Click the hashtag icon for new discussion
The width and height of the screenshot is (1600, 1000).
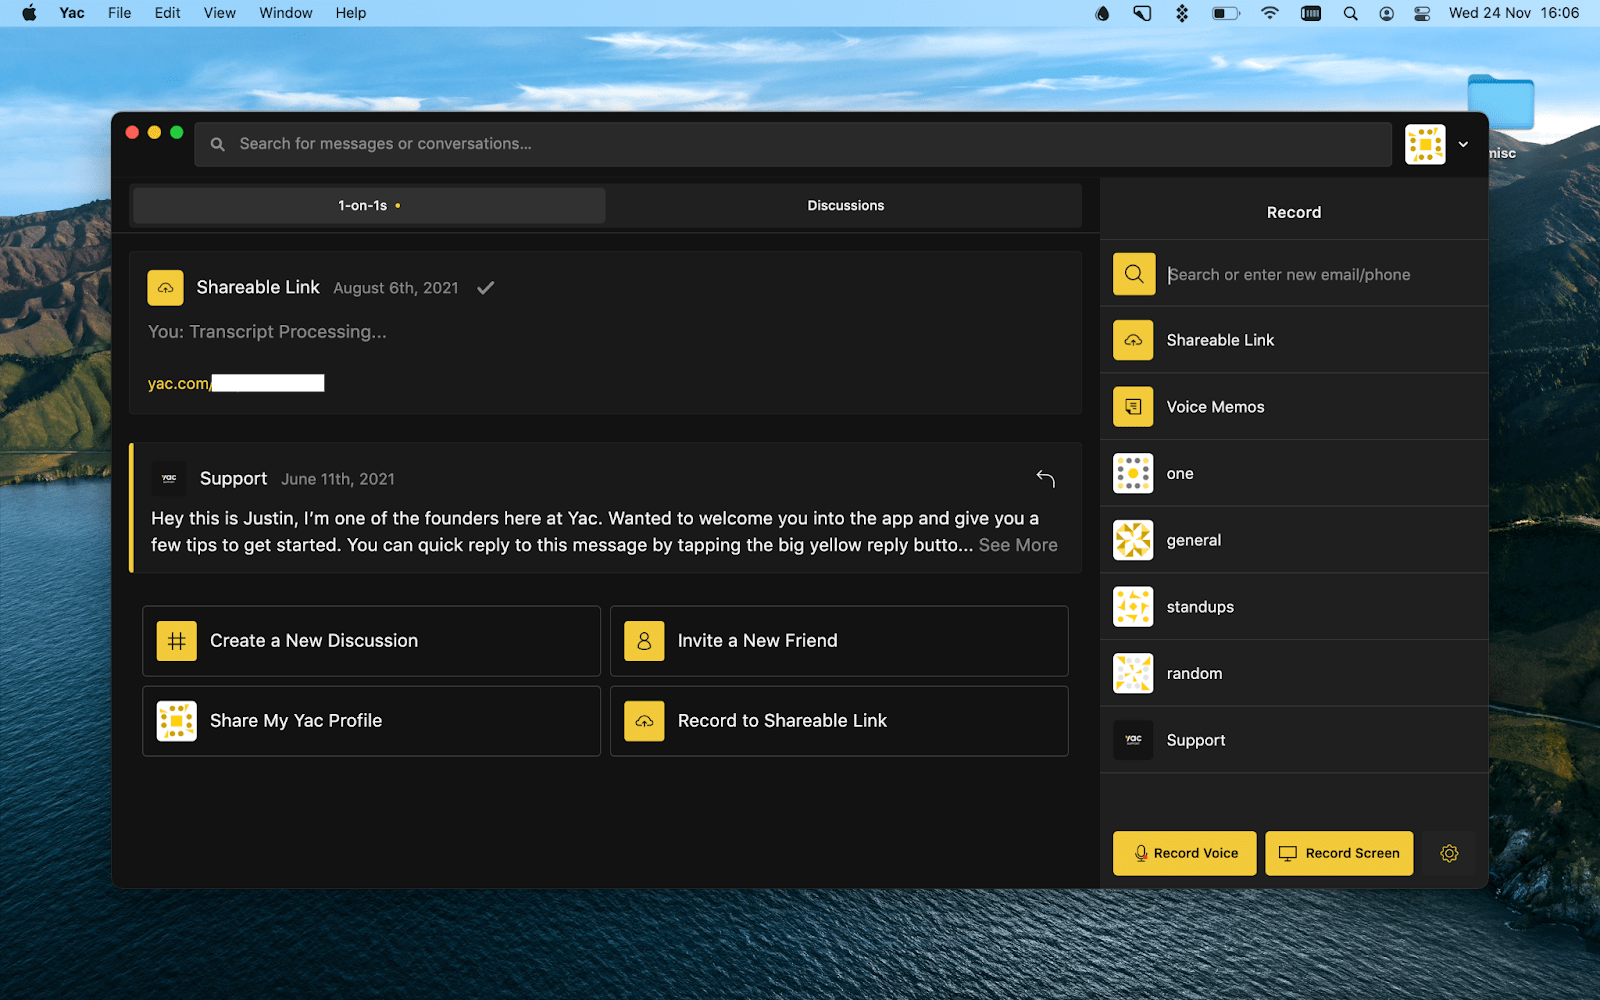click(177, 641)
